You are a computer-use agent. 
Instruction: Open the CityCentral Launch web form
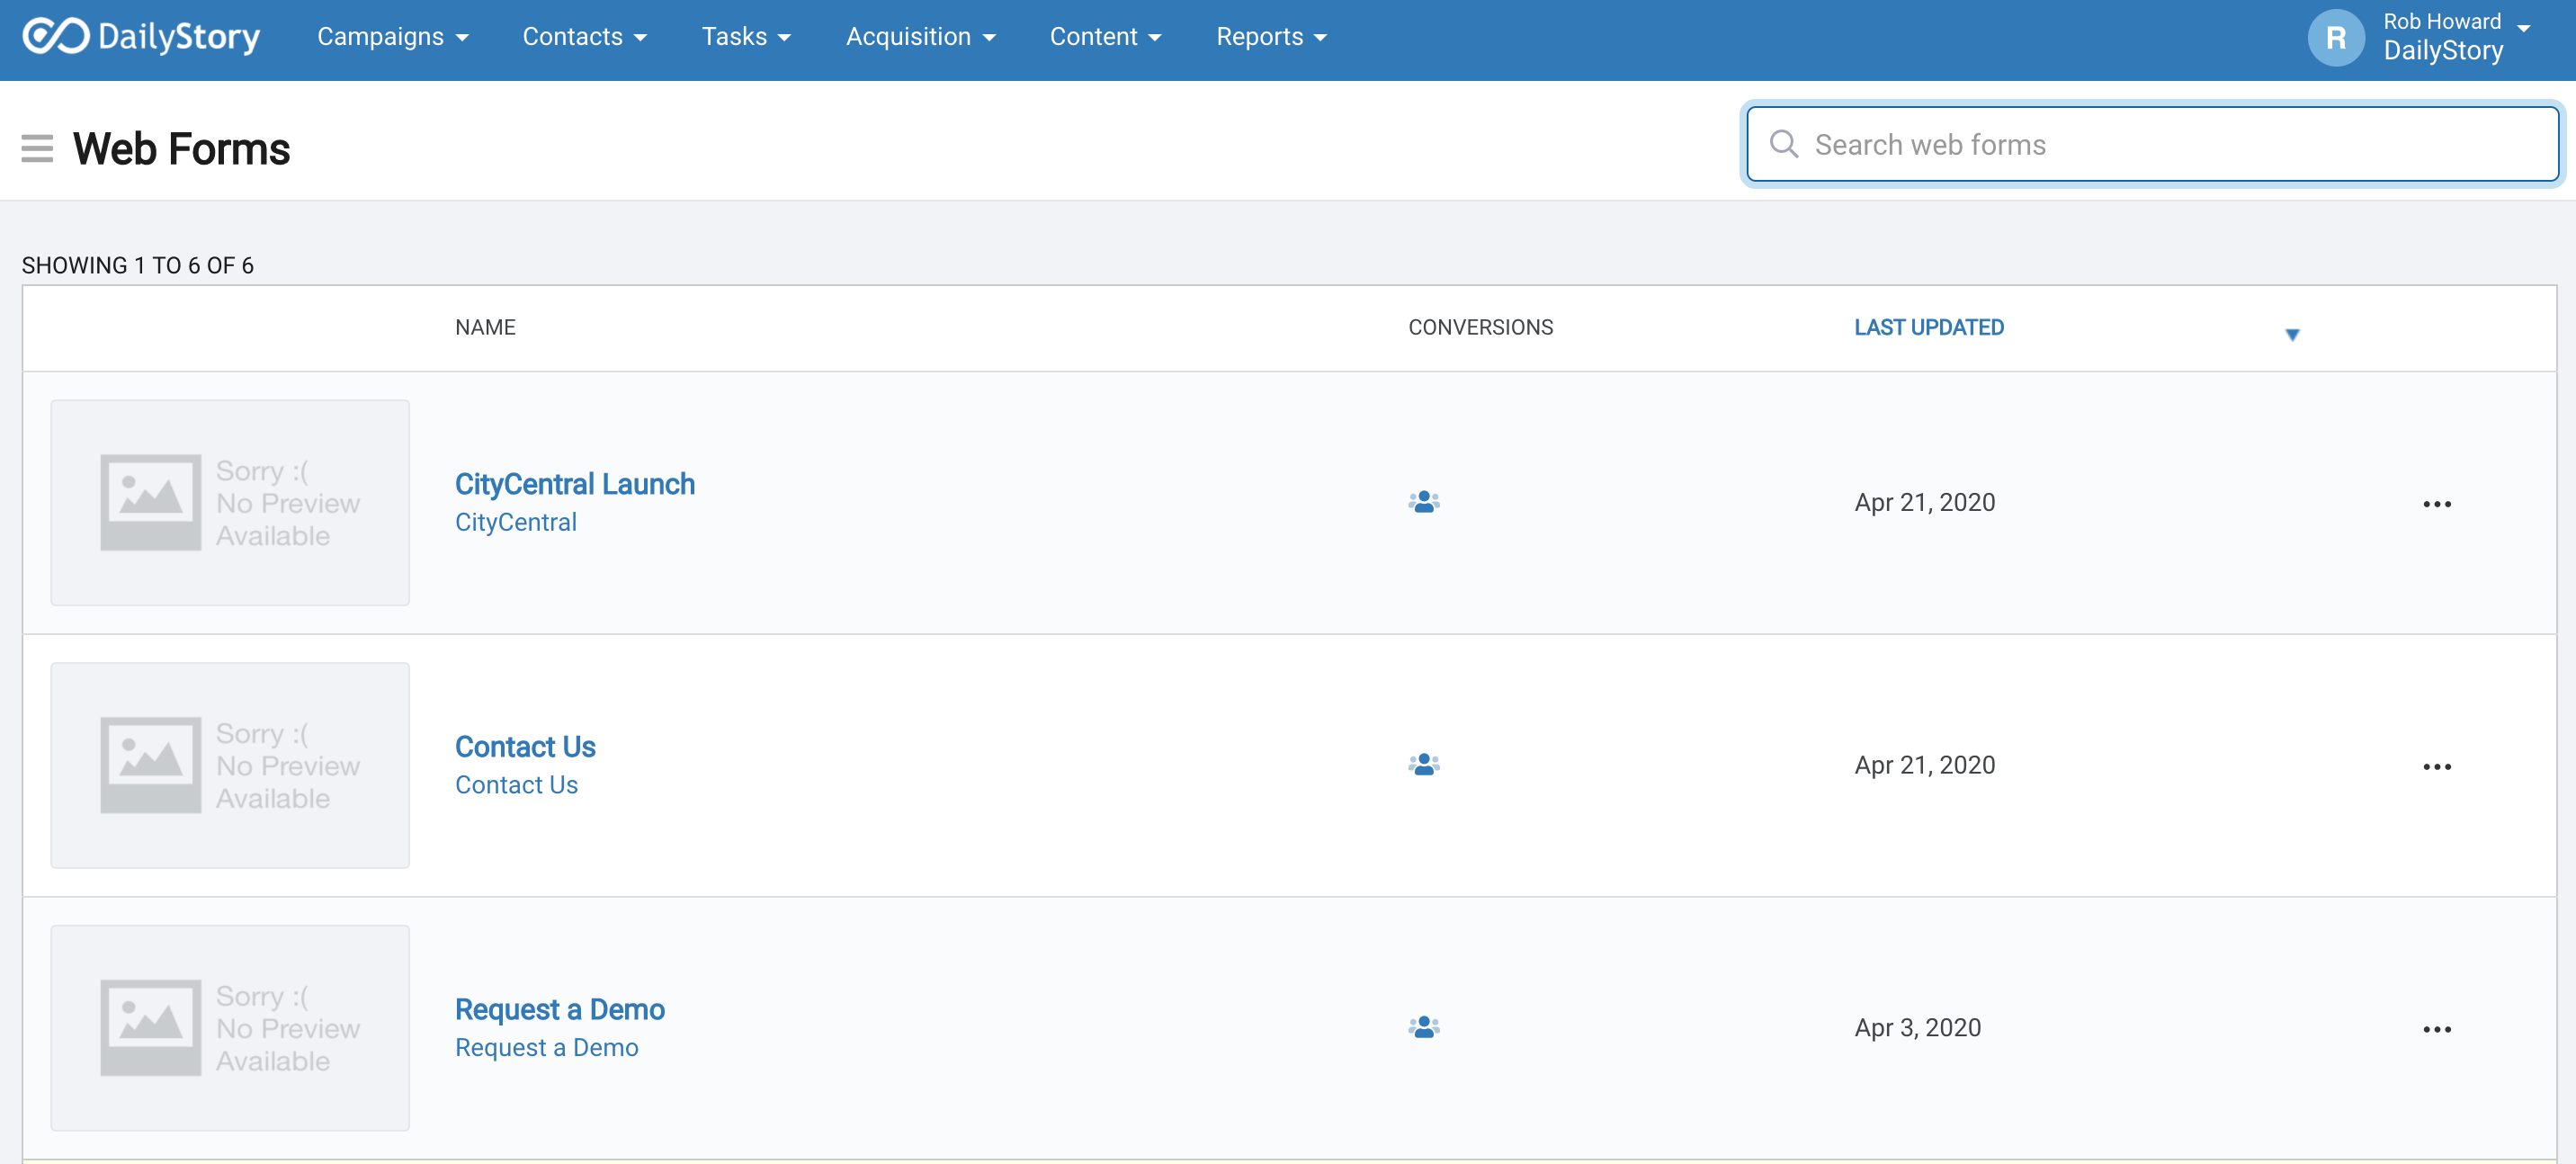pos(575,484)
